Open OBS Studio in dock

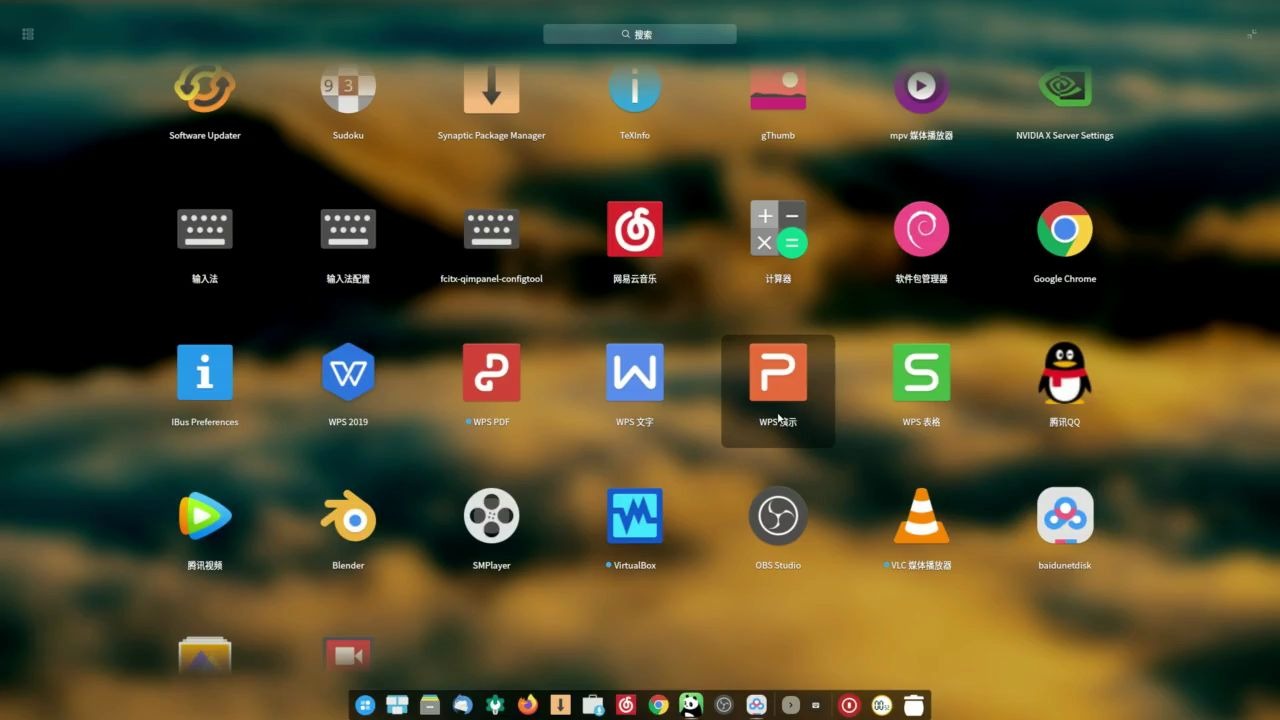(724, 705)
